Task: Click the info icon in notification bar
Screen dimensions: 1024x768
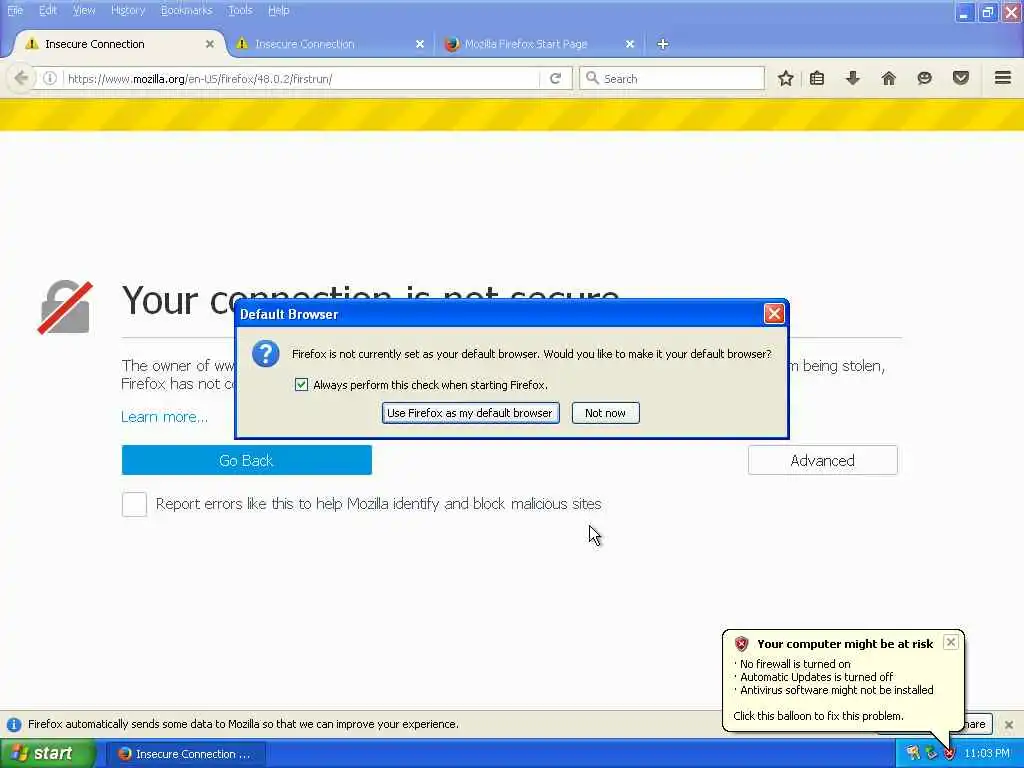Action: click(14, 724)
